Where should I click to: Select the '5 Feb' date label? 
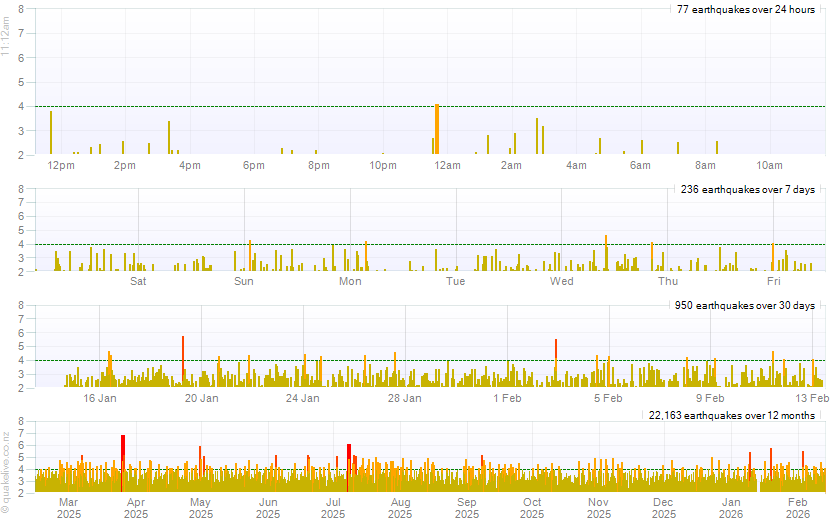tap(608, 398)
